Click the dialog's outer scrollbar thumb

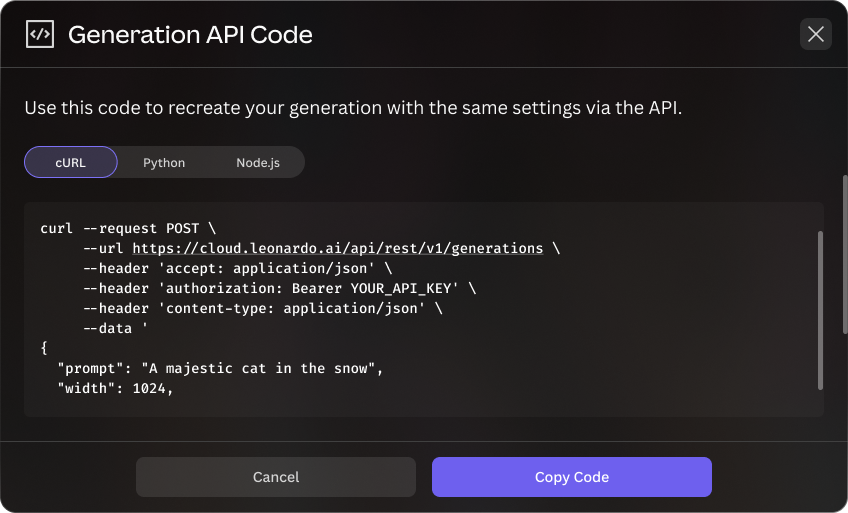pyautogui.click(x=845, y=254)
